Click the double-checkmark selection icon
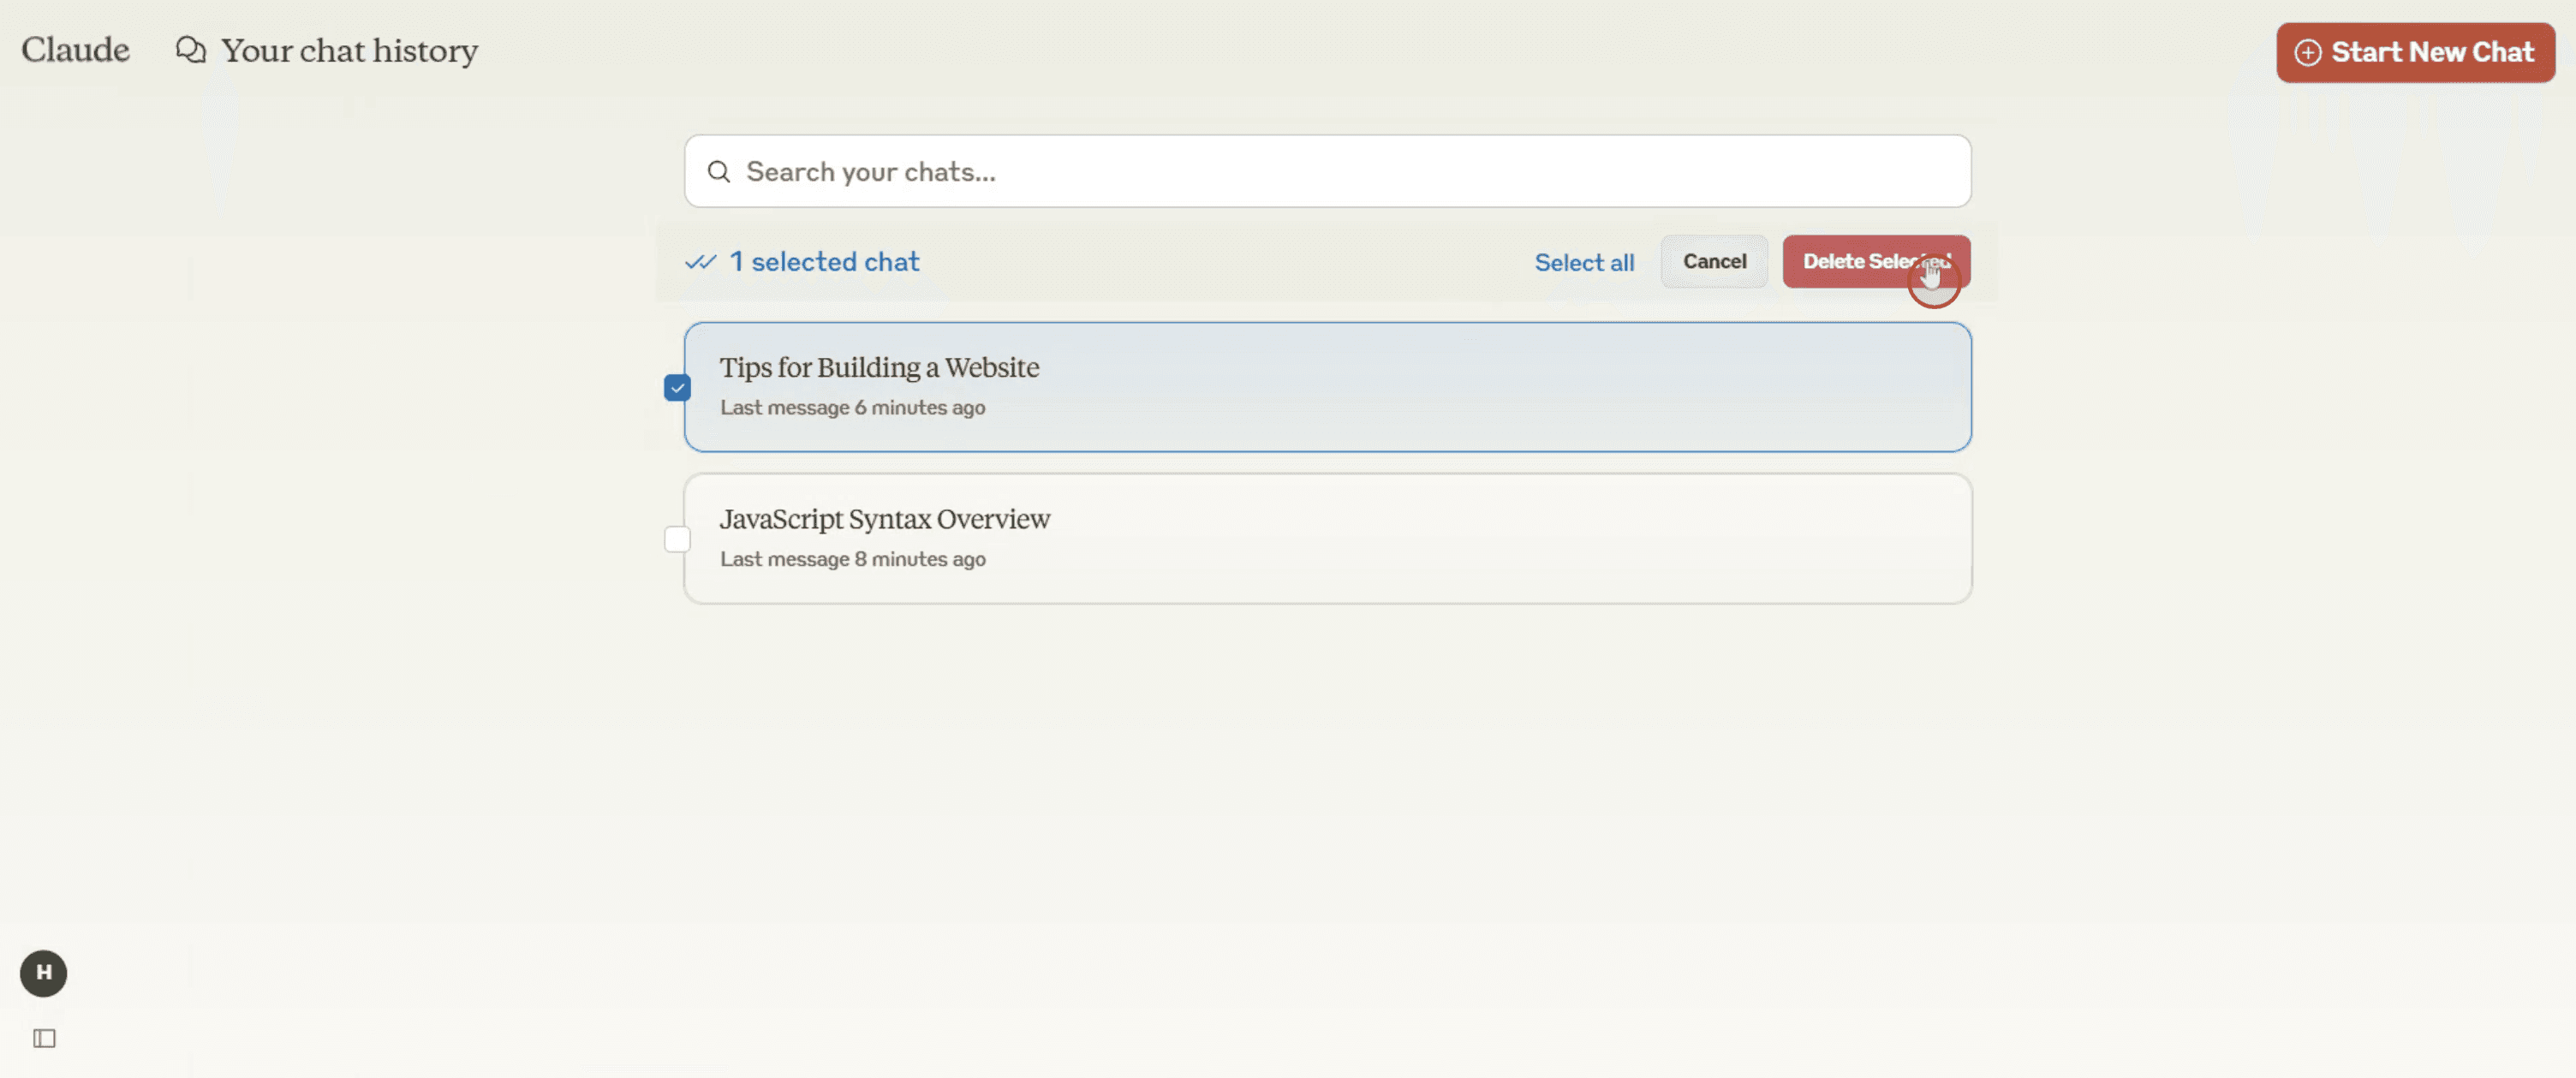The width and height of the screenshot is (2576, 1078). pyautogui.click(x=700, y=262)
